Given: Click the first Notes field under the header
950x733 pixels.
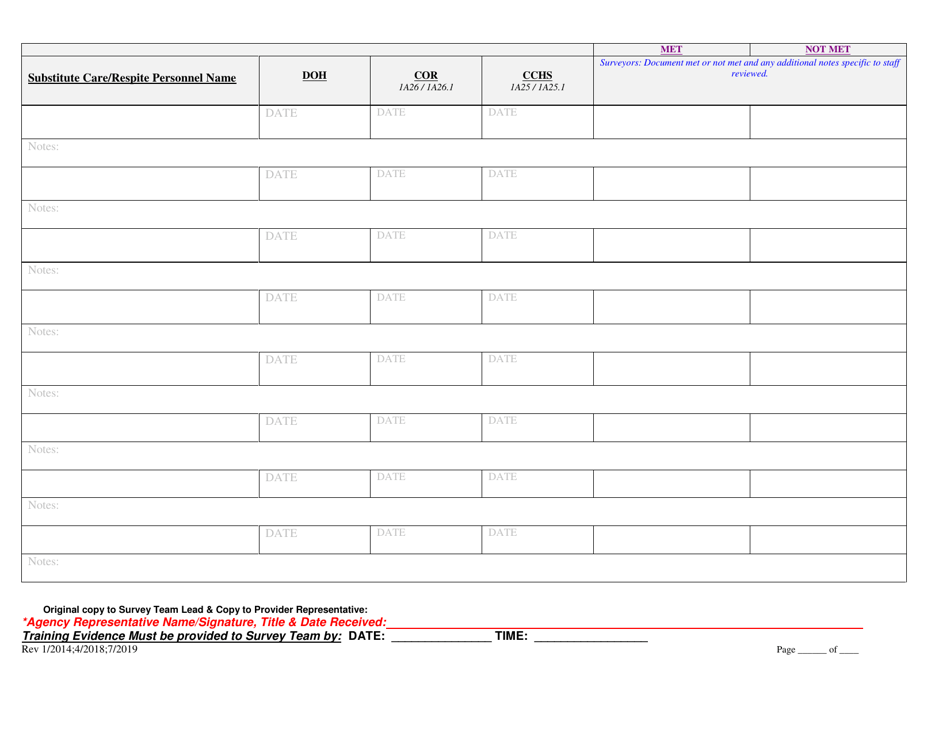Looking at the screenshot, I should [x=464, y=153].
